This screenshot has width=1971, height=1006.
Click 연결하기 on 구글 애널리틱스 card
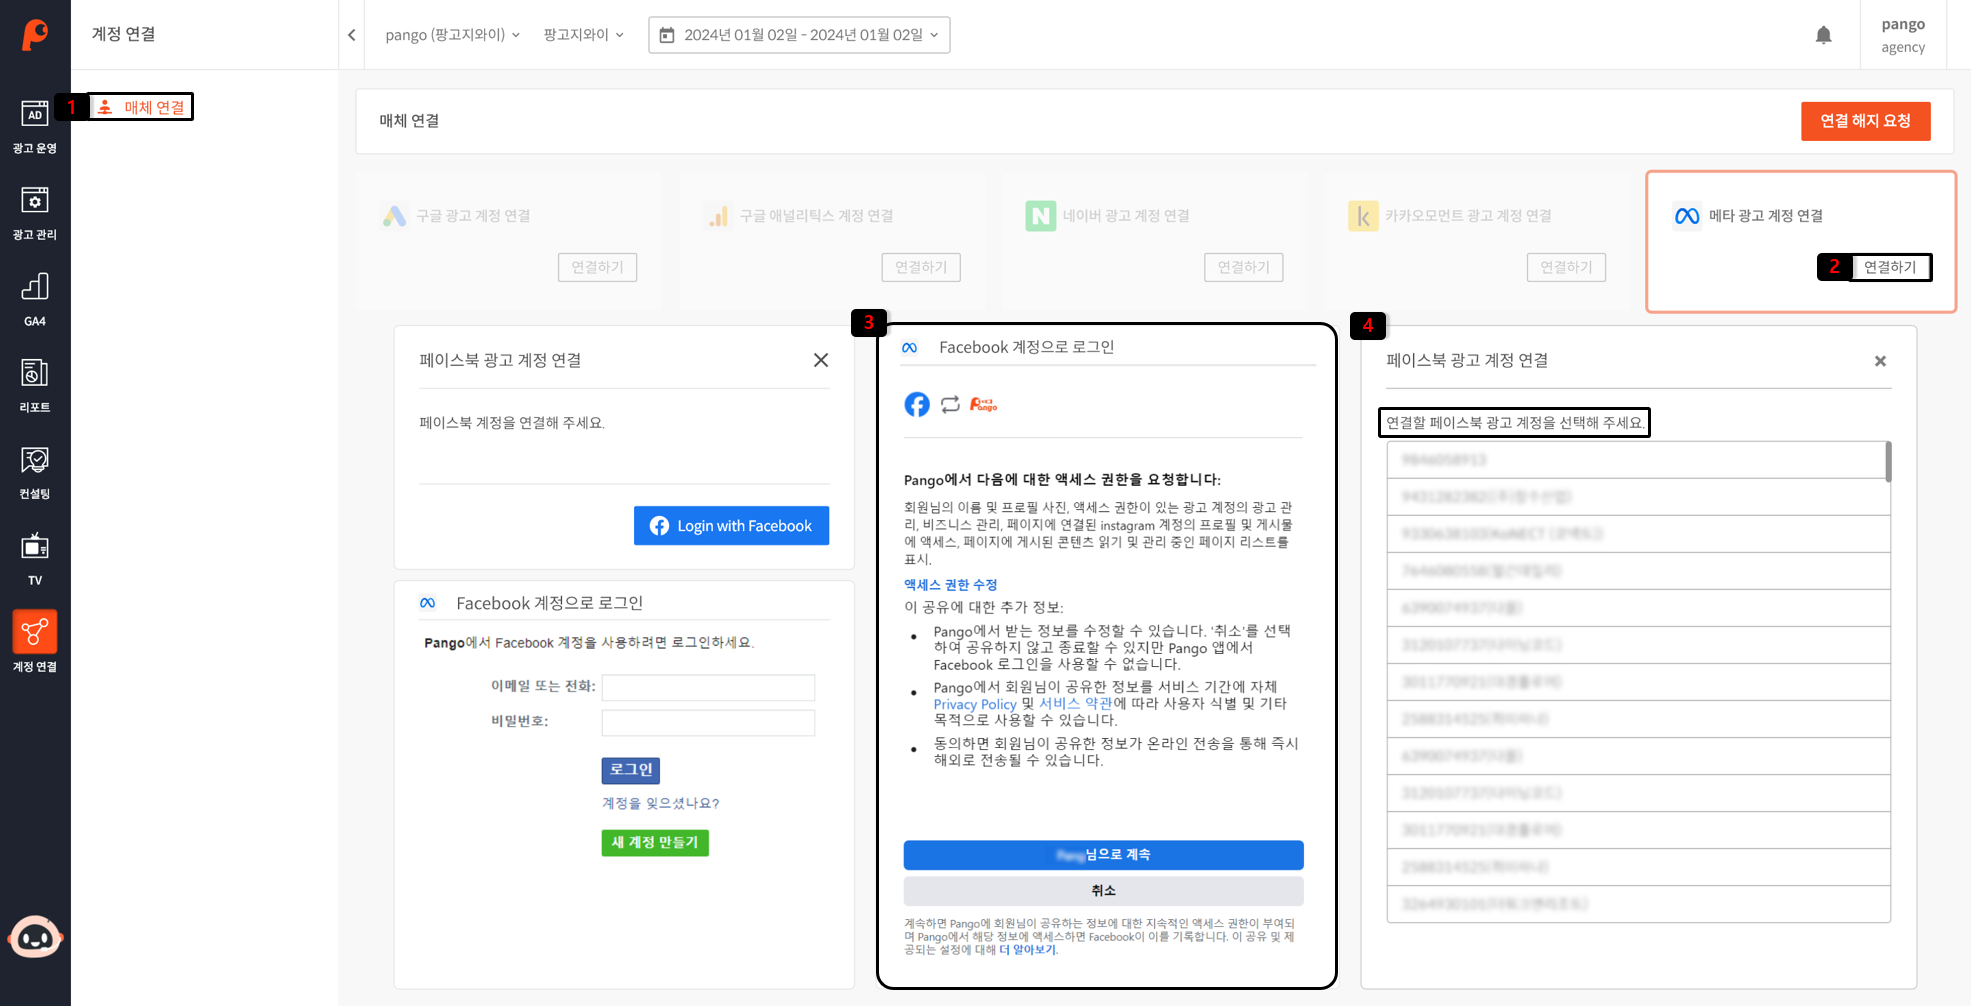[921, 267]
